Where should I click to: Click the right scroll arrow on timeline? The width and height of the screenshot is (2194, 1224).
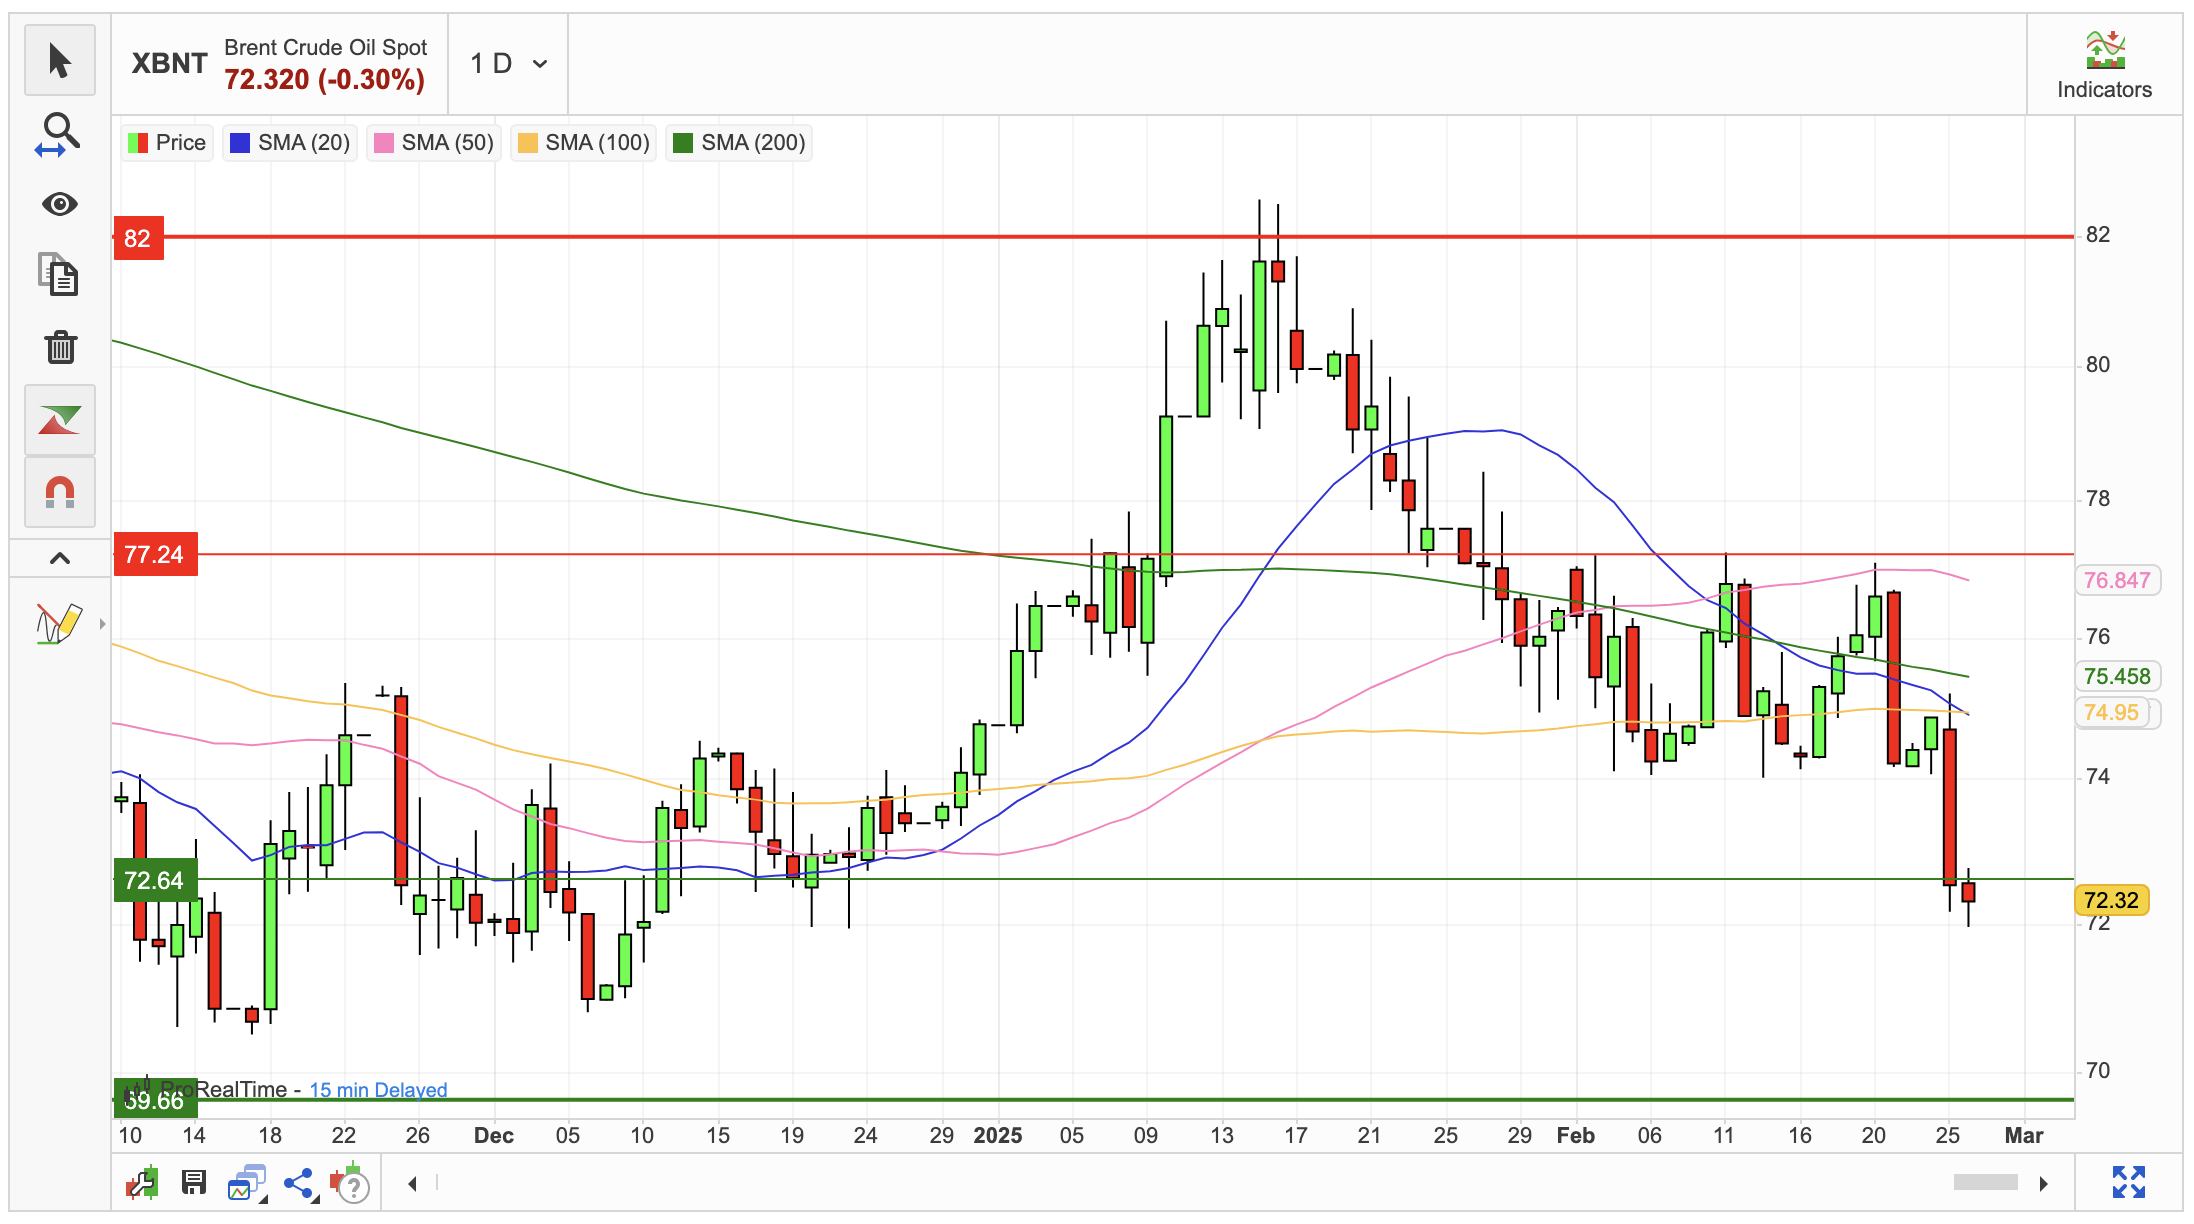(2043, 1184)
